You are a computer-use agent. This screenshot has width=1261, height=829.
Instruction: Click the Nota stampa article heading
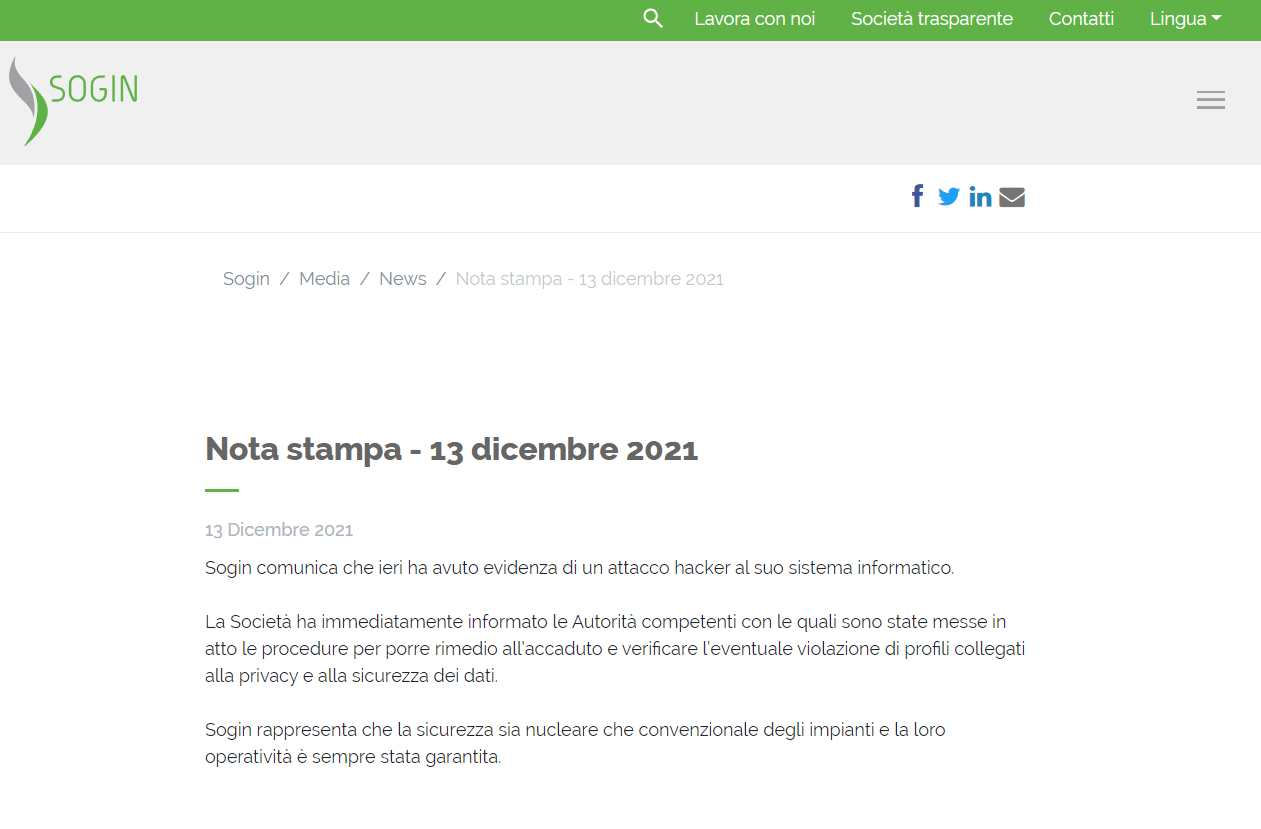pyautogui.click(x=451, y=449)
